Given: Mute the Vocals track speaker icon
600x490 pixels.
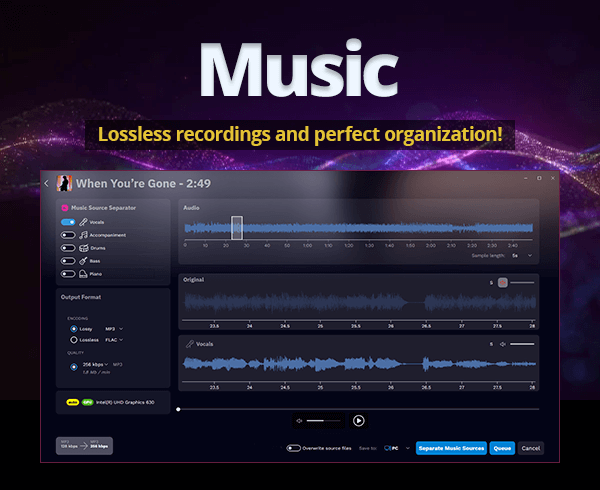Looking at the screenshot, I should pyautogui.click(x=503, y=344).
